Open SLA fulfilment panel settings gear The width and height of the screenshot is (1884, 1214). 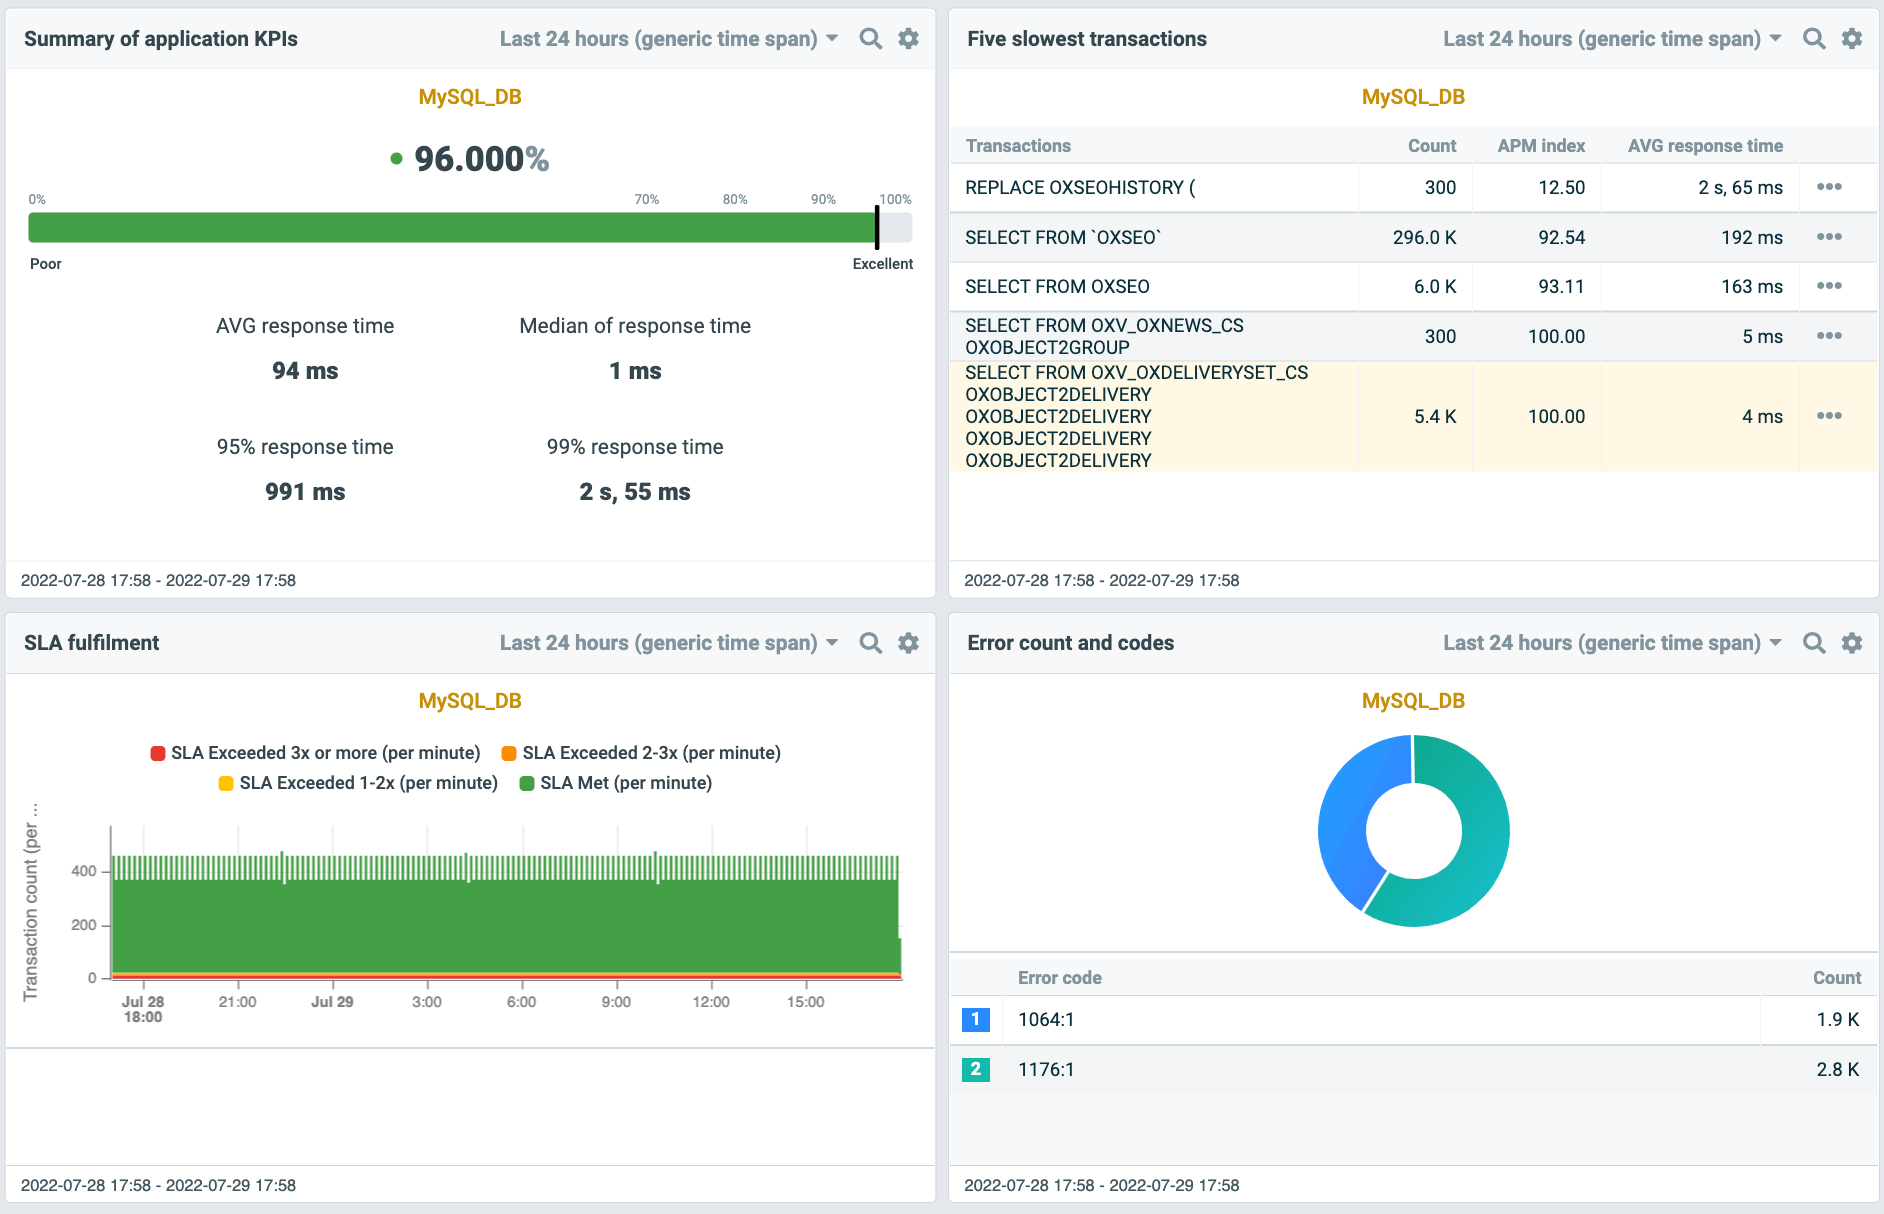point(908,643)
